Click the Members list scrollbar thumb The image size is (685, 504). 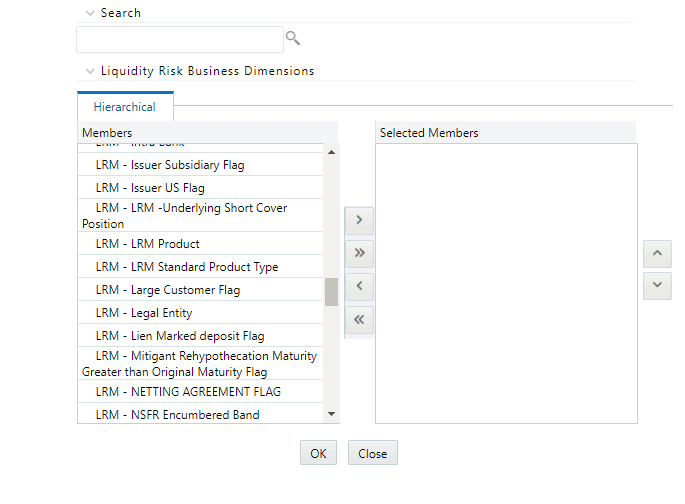coord(331,292)
